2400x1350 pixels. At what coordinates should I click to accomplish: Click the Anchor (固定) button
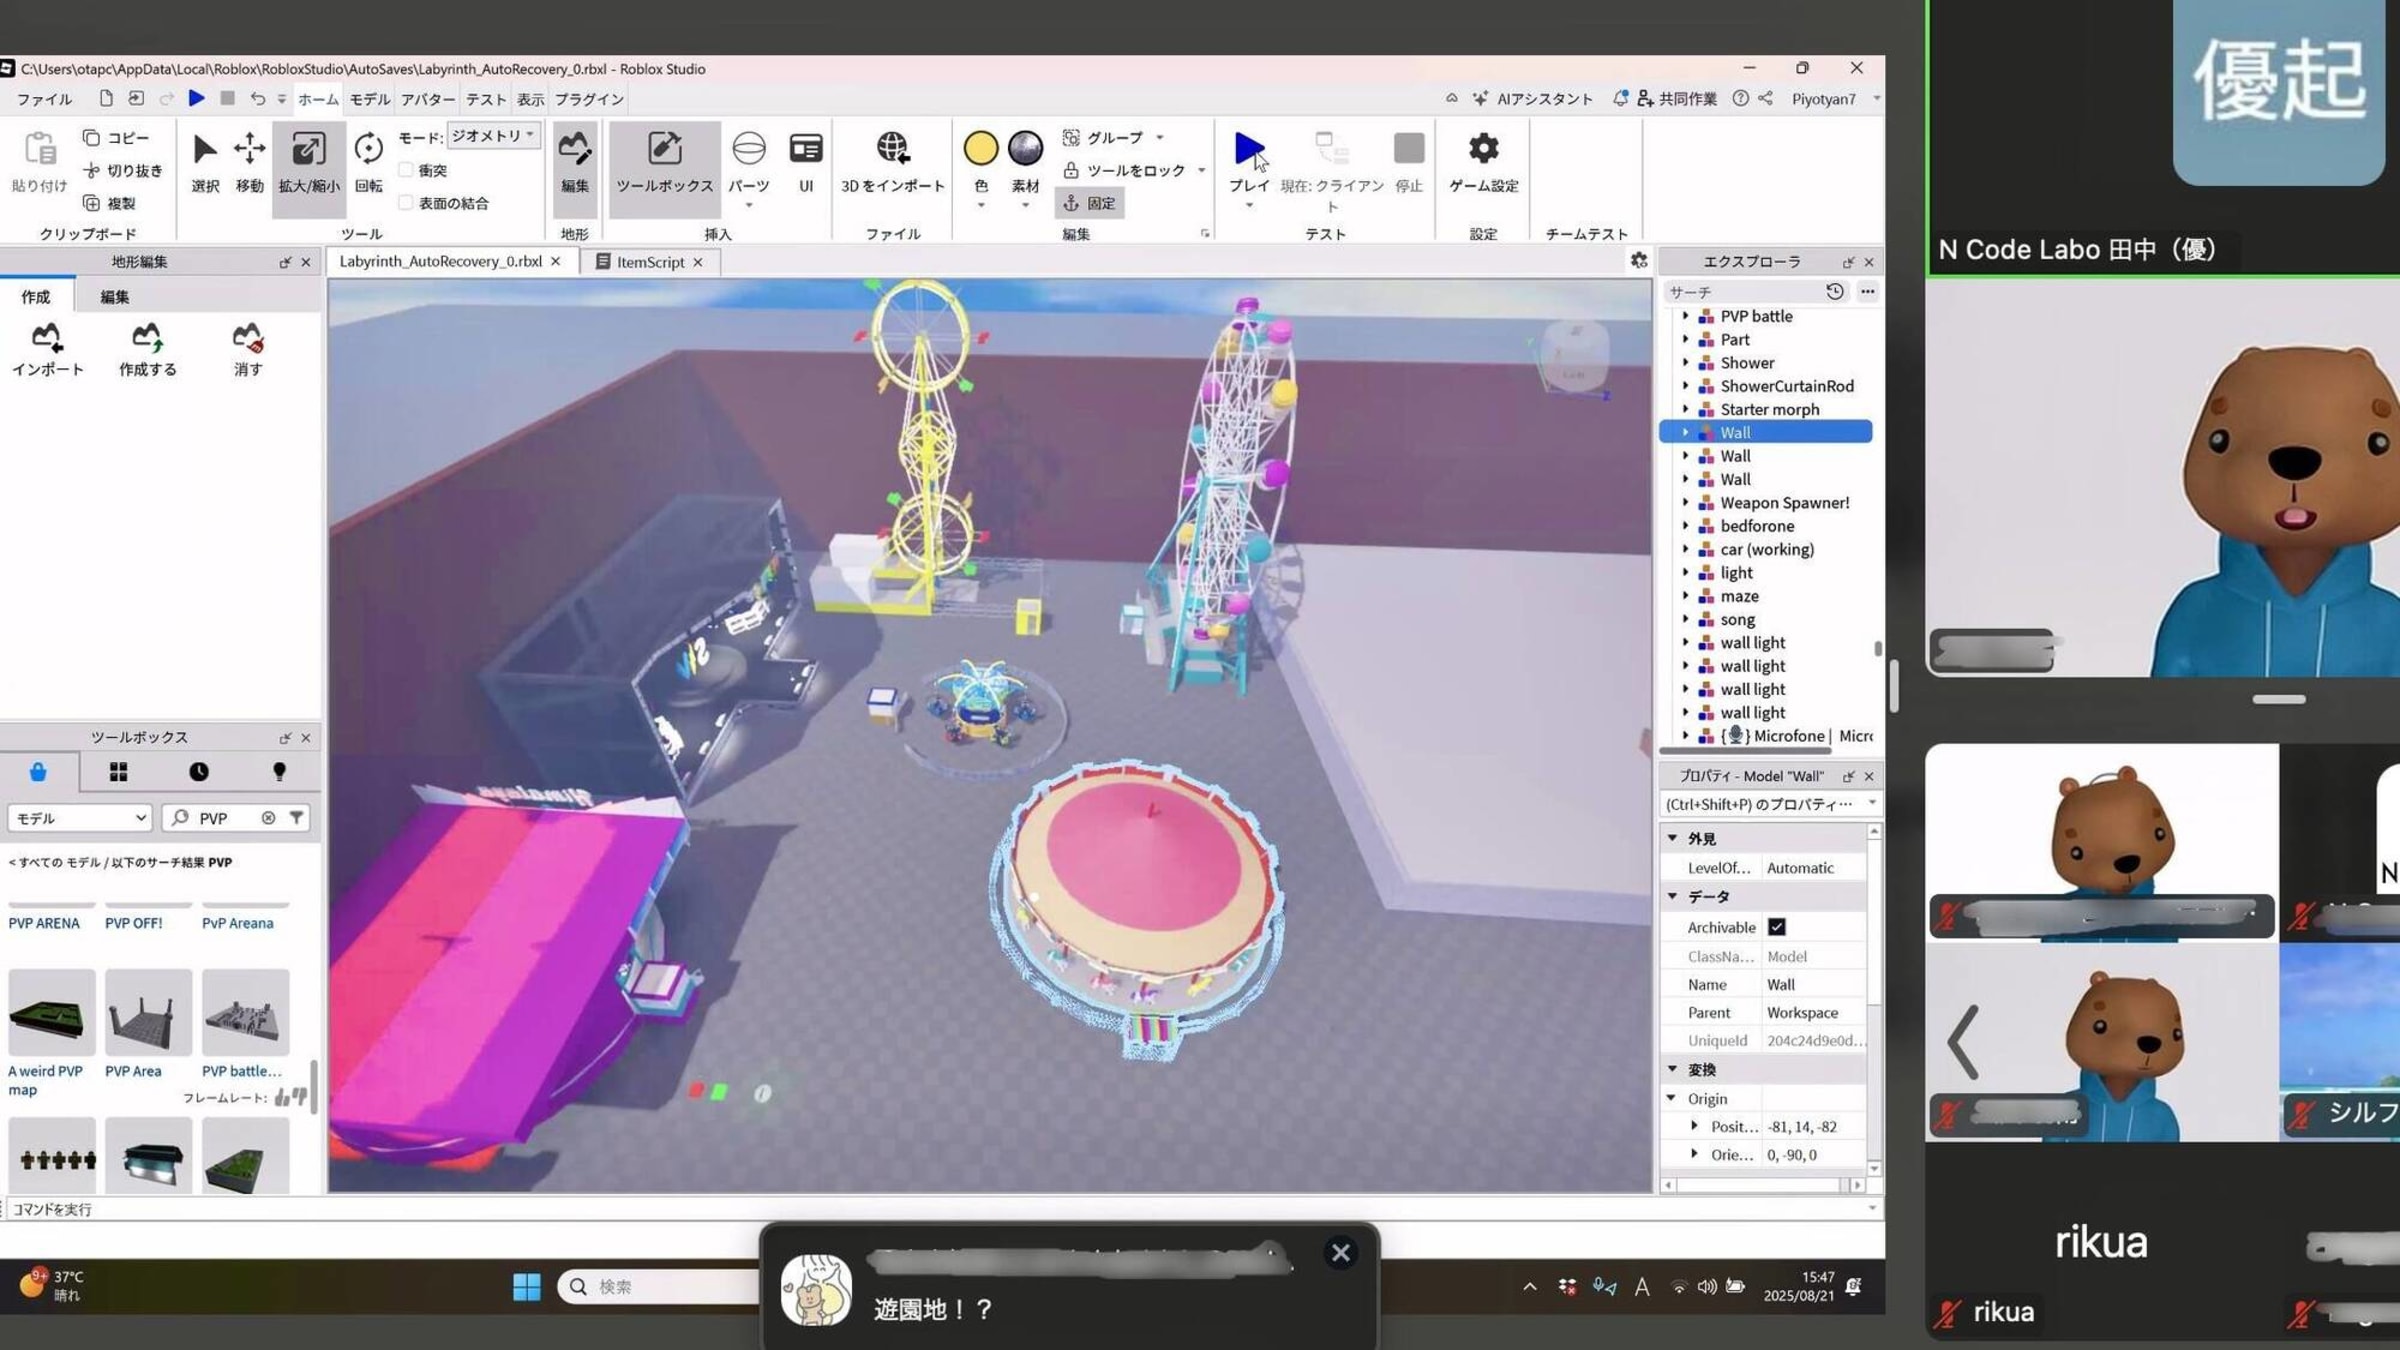[x=1090, y=203]
